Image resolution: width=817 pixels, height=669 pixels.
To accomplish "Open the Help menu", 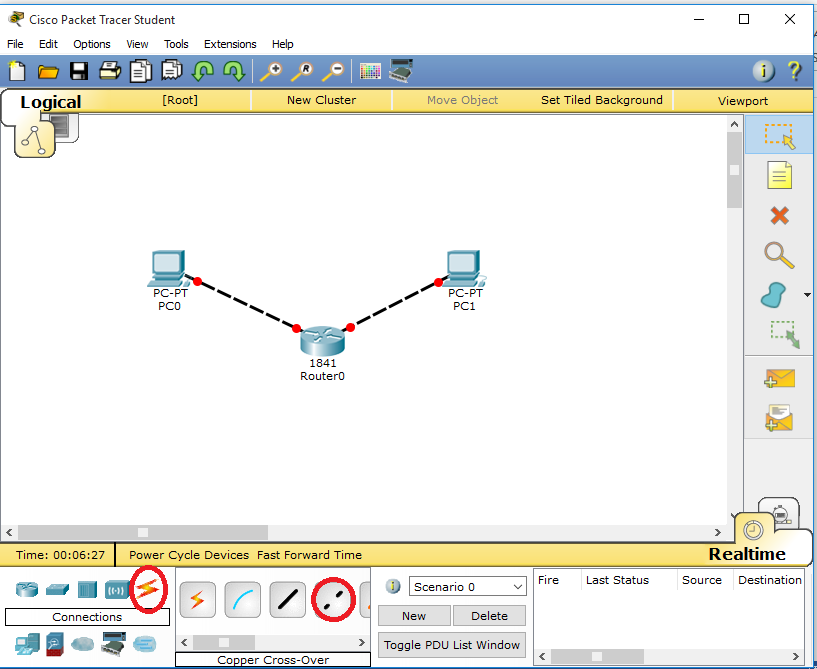I will pyautogui.click(x=282, y=44).
